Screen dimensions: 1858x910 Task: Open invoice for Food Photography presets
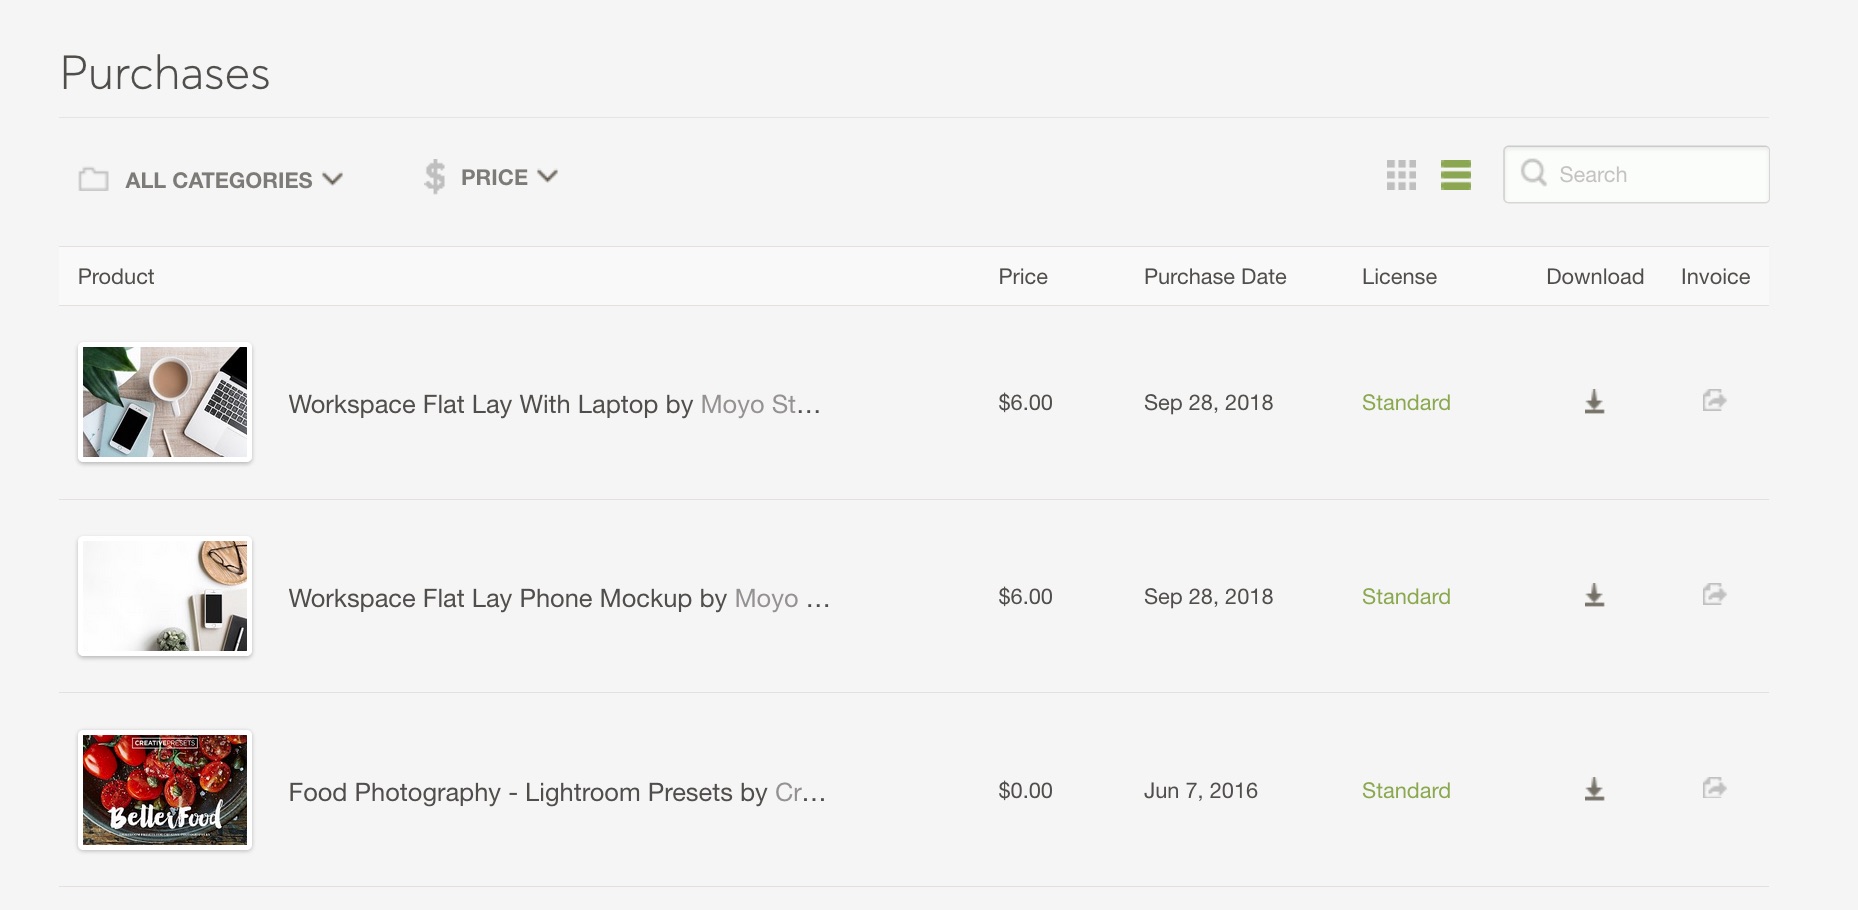point(1714,789)
